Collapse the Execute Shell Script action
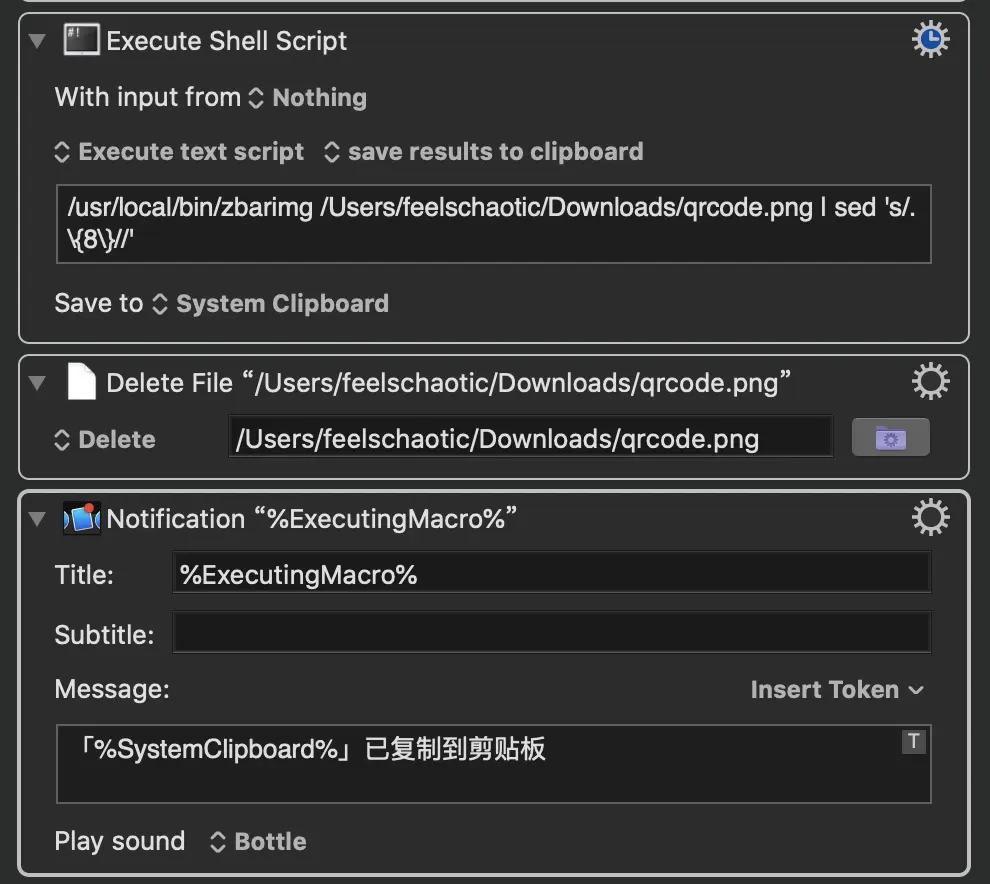The width and height of the screenshot is (990, 884). (x=38, y=42)
